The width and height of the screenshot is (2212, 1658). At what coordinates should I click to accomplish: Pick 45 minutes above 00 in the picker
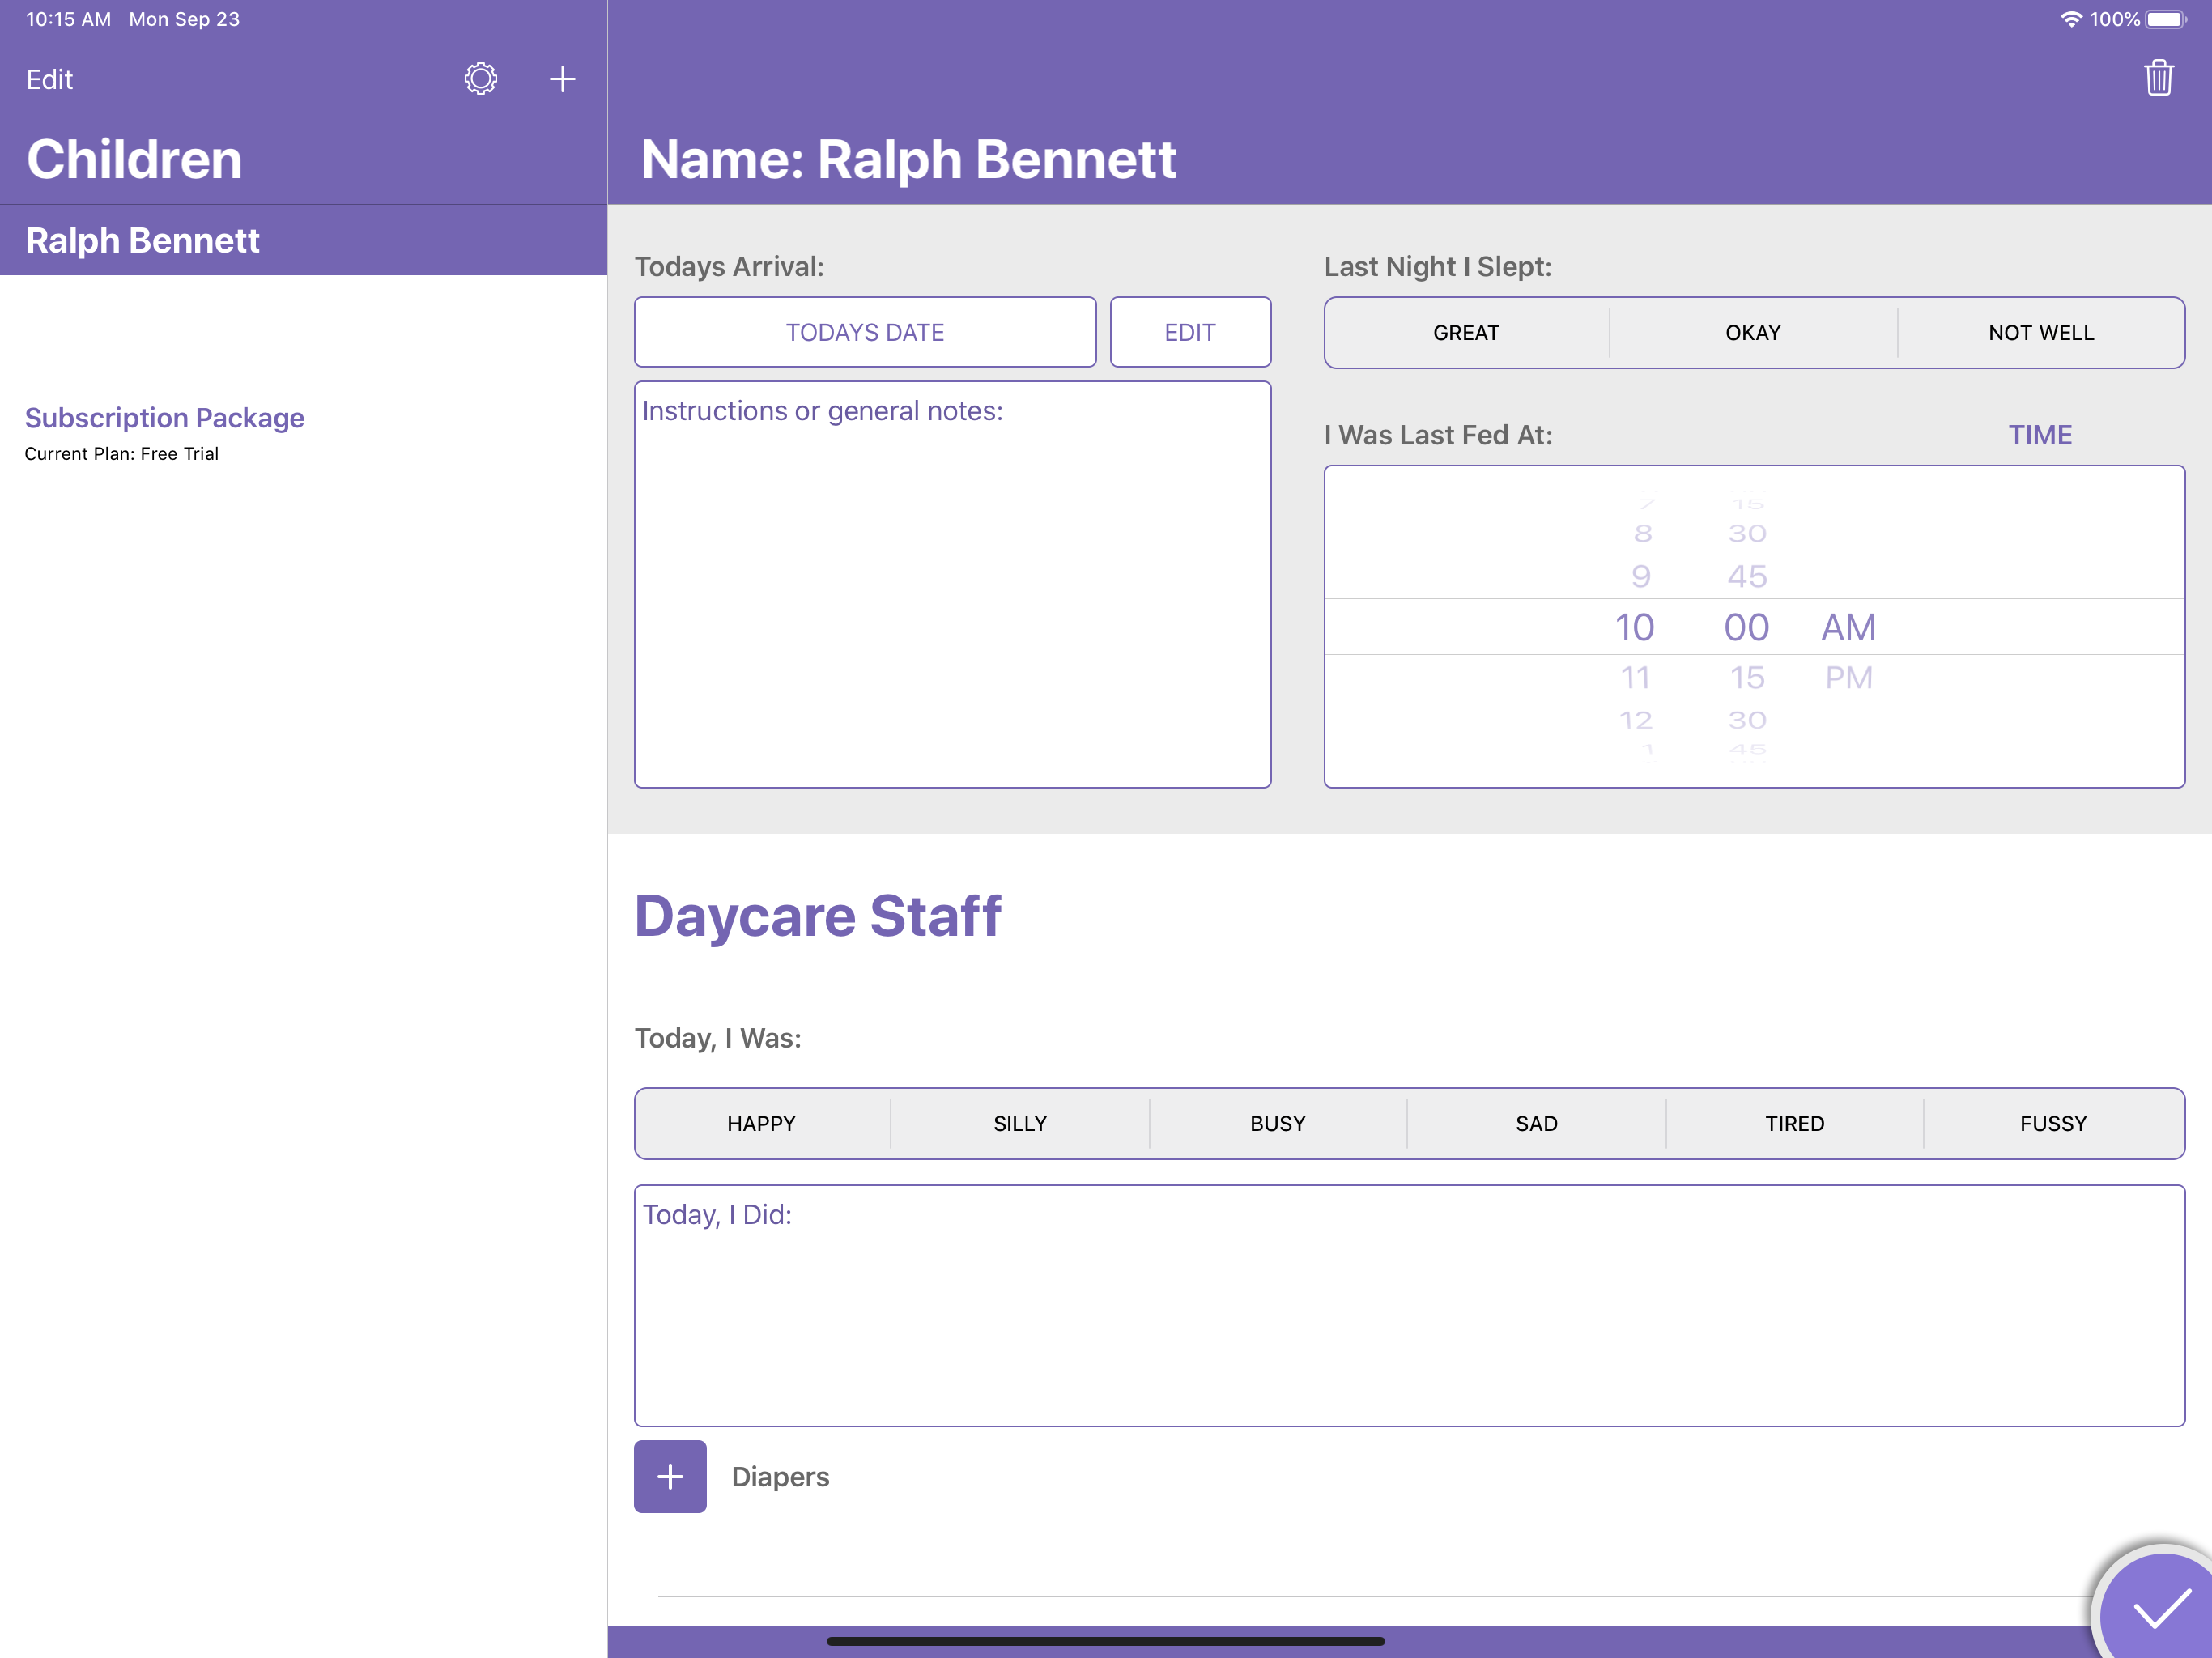(x=1747, y=576)
